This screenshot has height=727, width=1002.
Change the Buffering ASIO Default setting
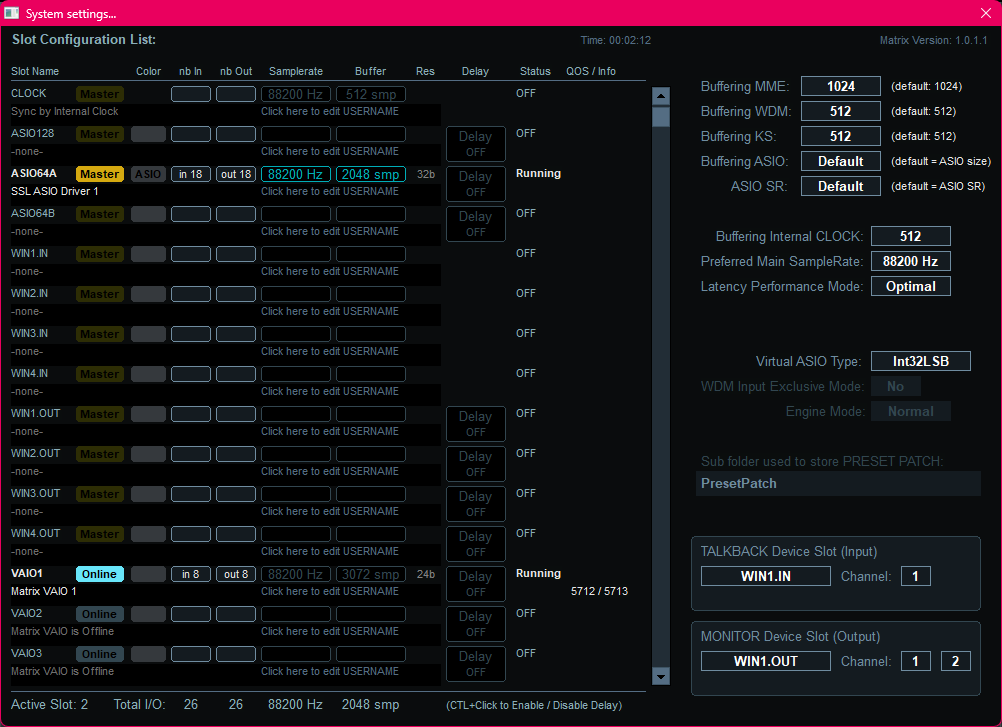click(840, 160)
